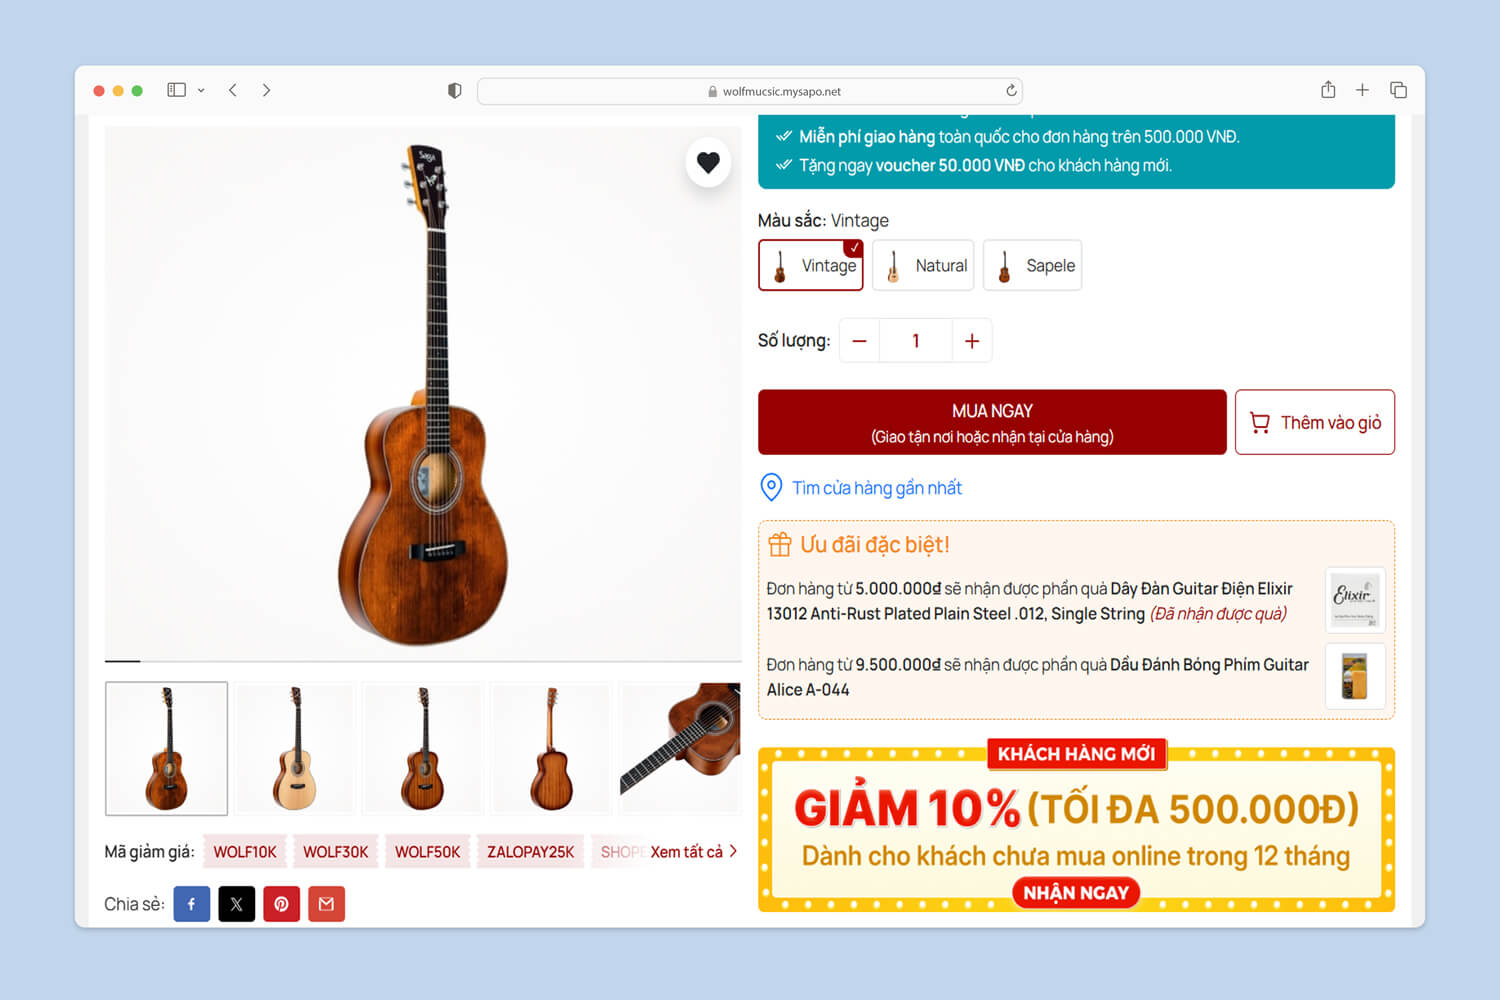Click the heart wishlist icon on the guitar image

(x=708, y=162)
